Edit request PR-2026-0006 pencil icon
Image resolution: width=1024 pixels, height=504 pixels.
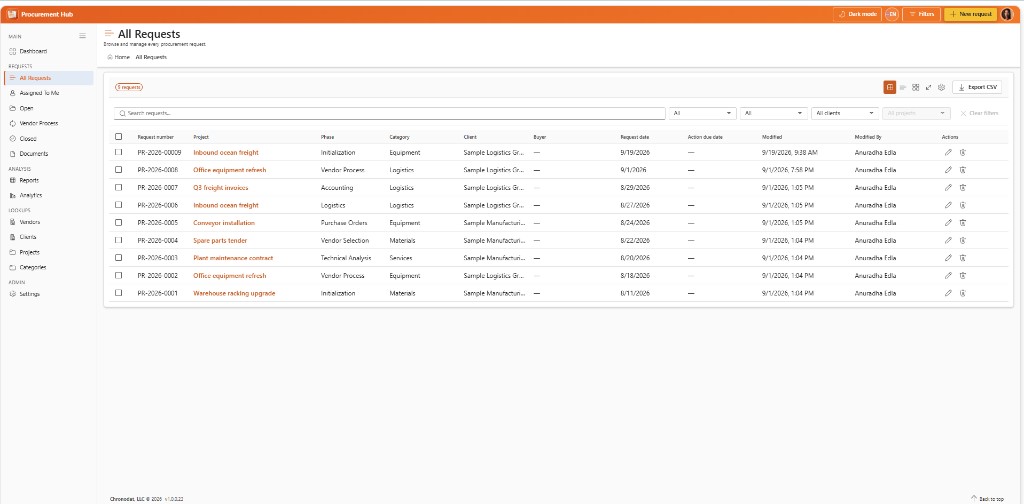click(x=948, y=205)
